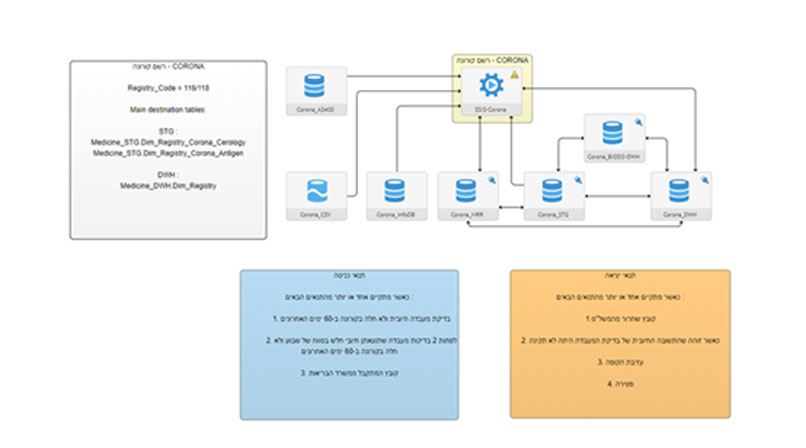The height and width of the screenshot is (448, 806).
Task: Click the plug icon on Corona_DWH node
Action: 705,179
